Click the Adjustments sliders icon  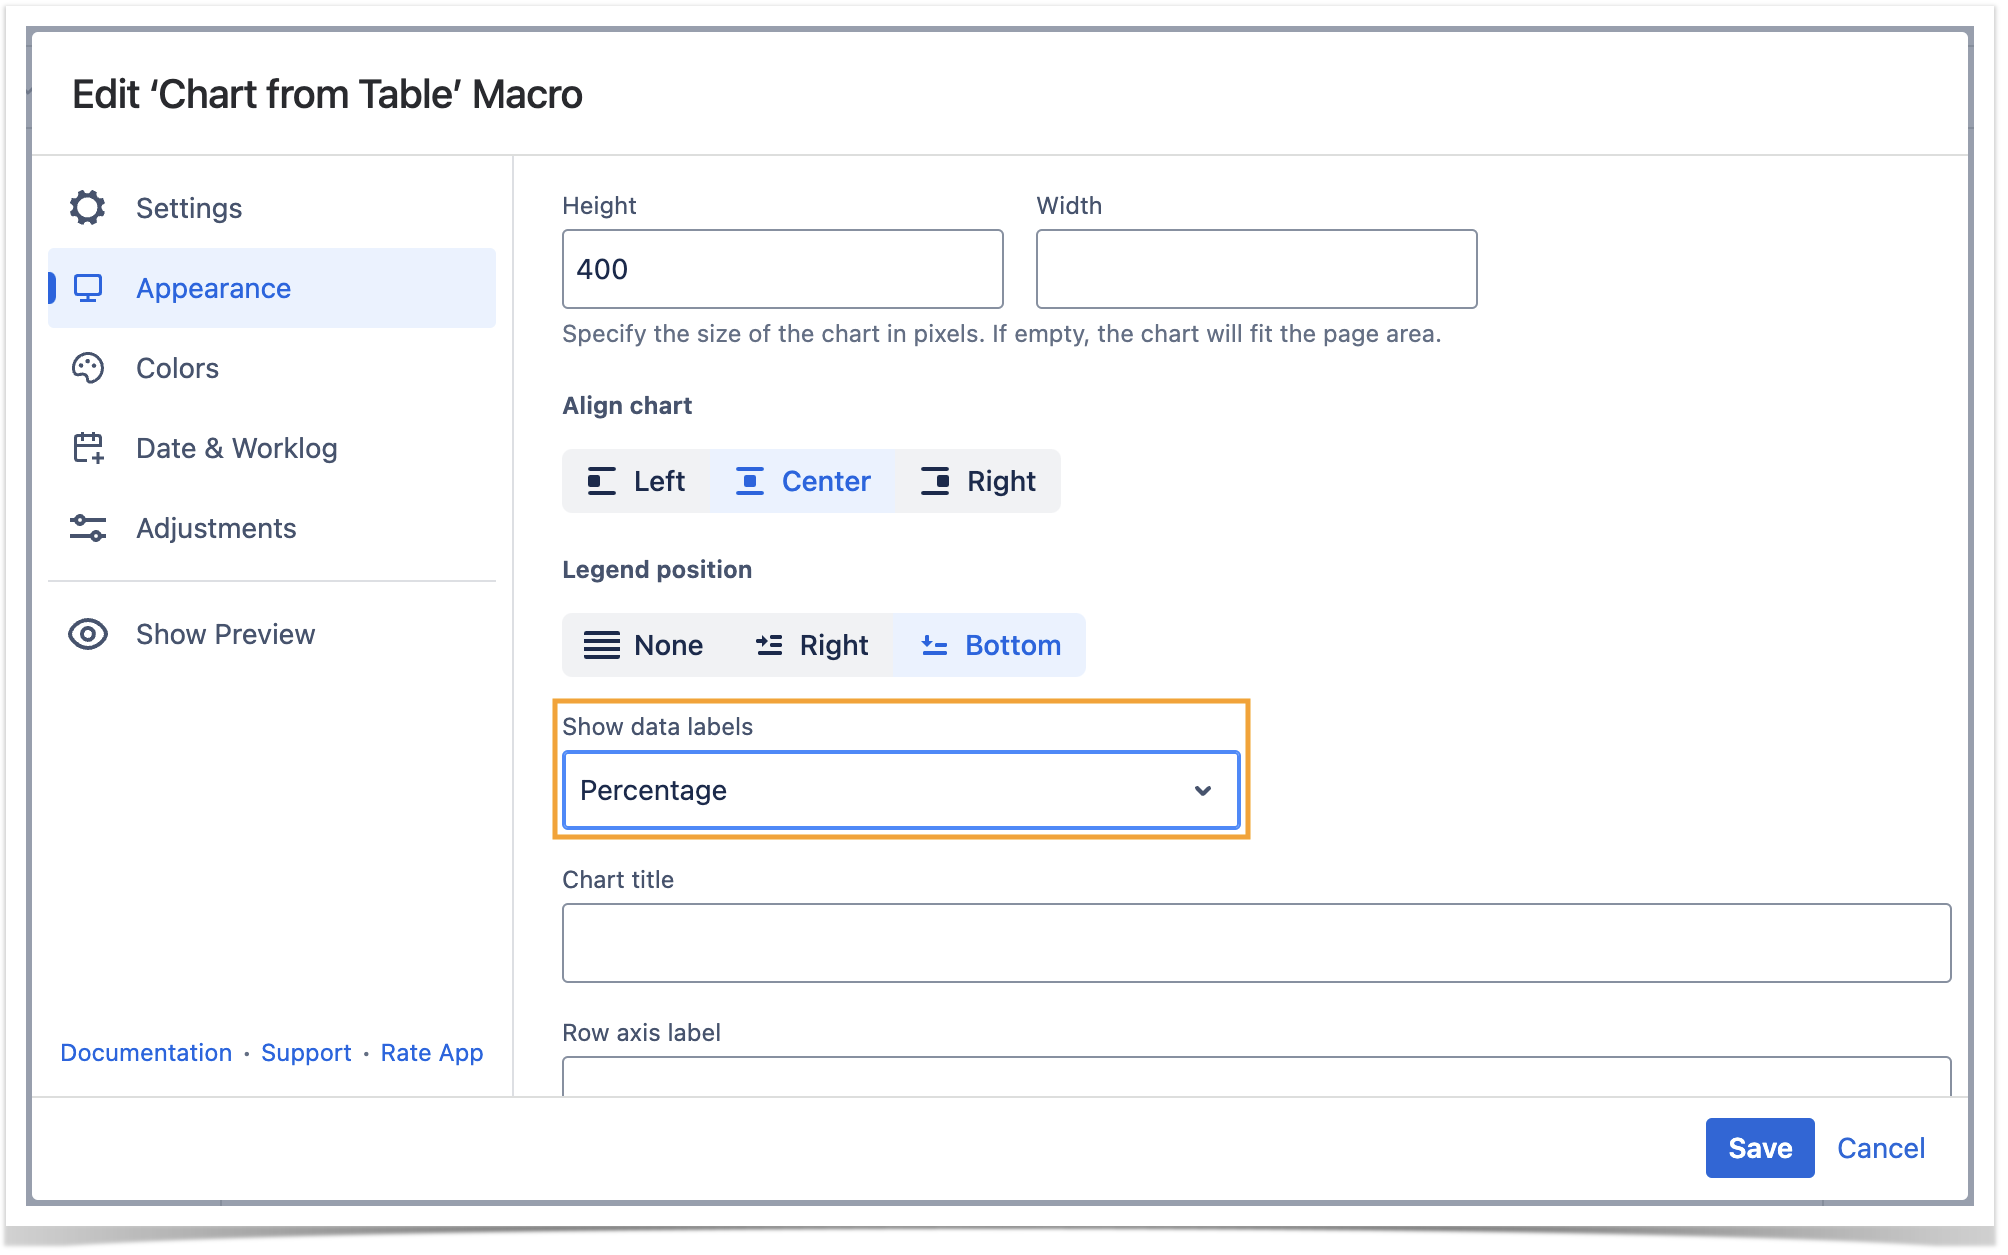88,528
